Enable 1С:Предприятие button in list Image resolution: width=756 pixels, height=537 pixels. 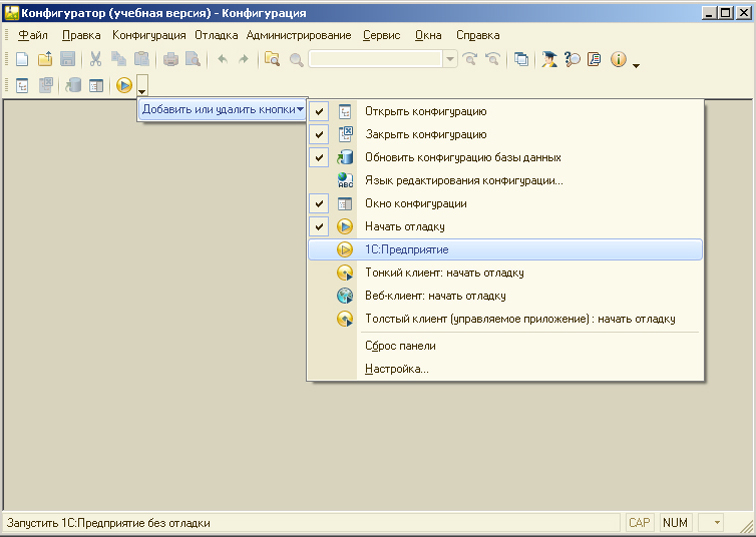505,250
